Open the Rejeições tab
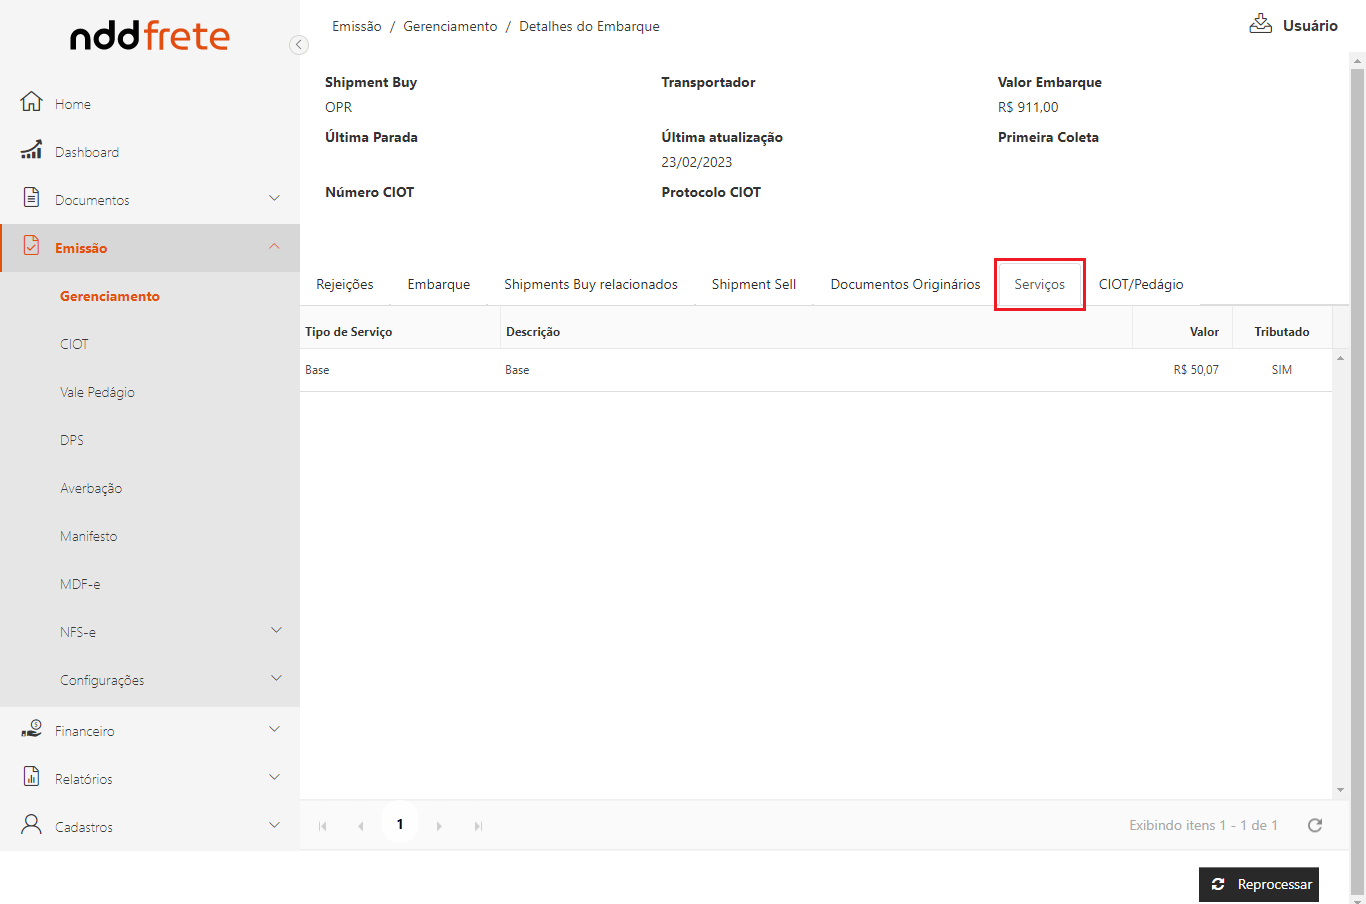 pyautogui.click(x=344, y=285)
